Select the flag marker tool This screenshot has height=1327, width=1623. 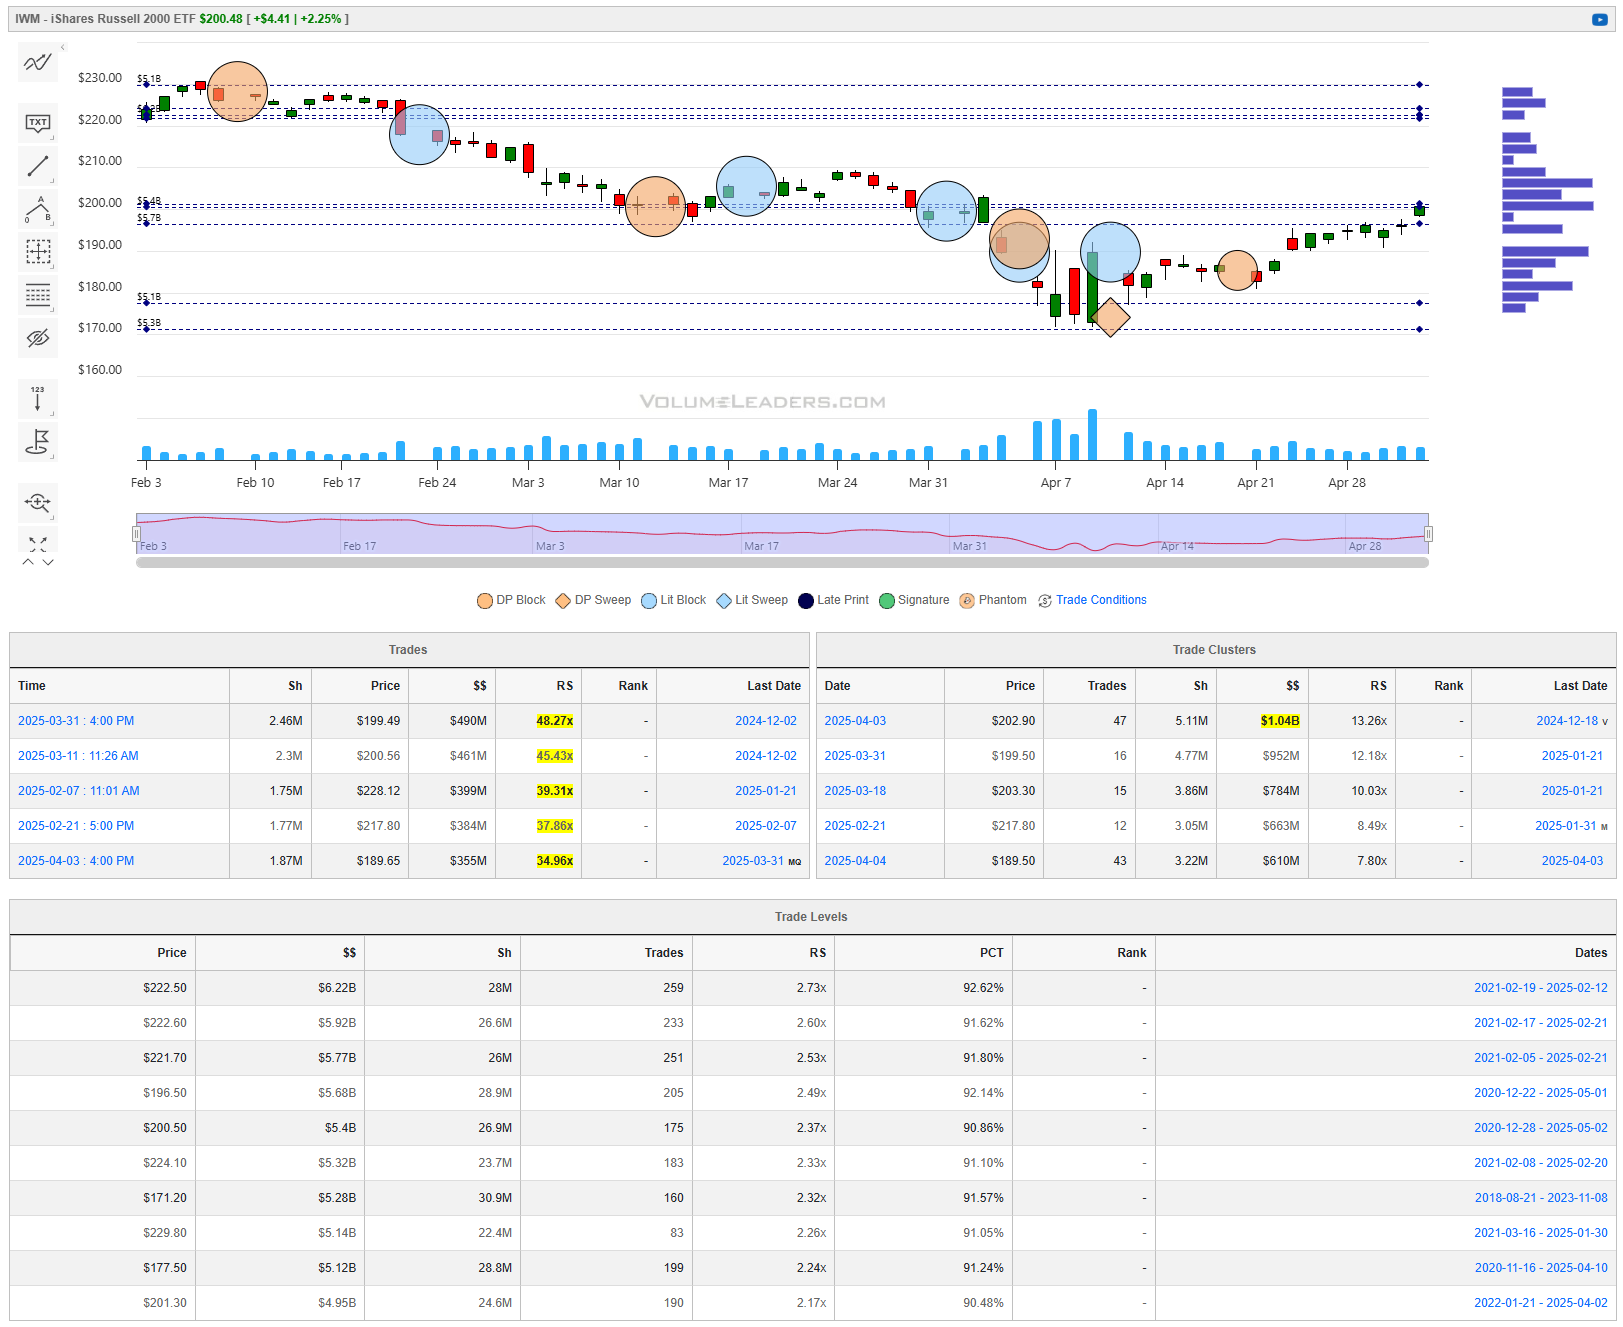(x=38, y=441)
